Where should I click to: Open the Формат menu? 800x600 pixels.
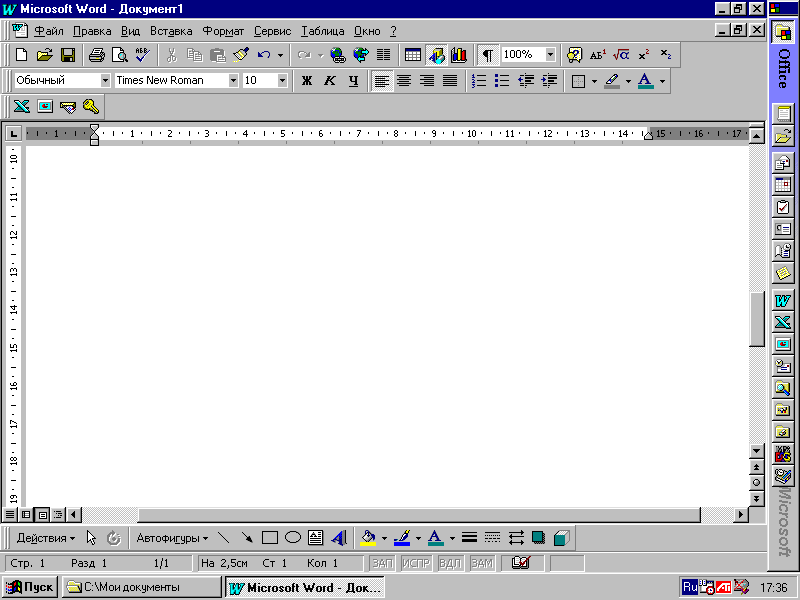click(223, 31)
